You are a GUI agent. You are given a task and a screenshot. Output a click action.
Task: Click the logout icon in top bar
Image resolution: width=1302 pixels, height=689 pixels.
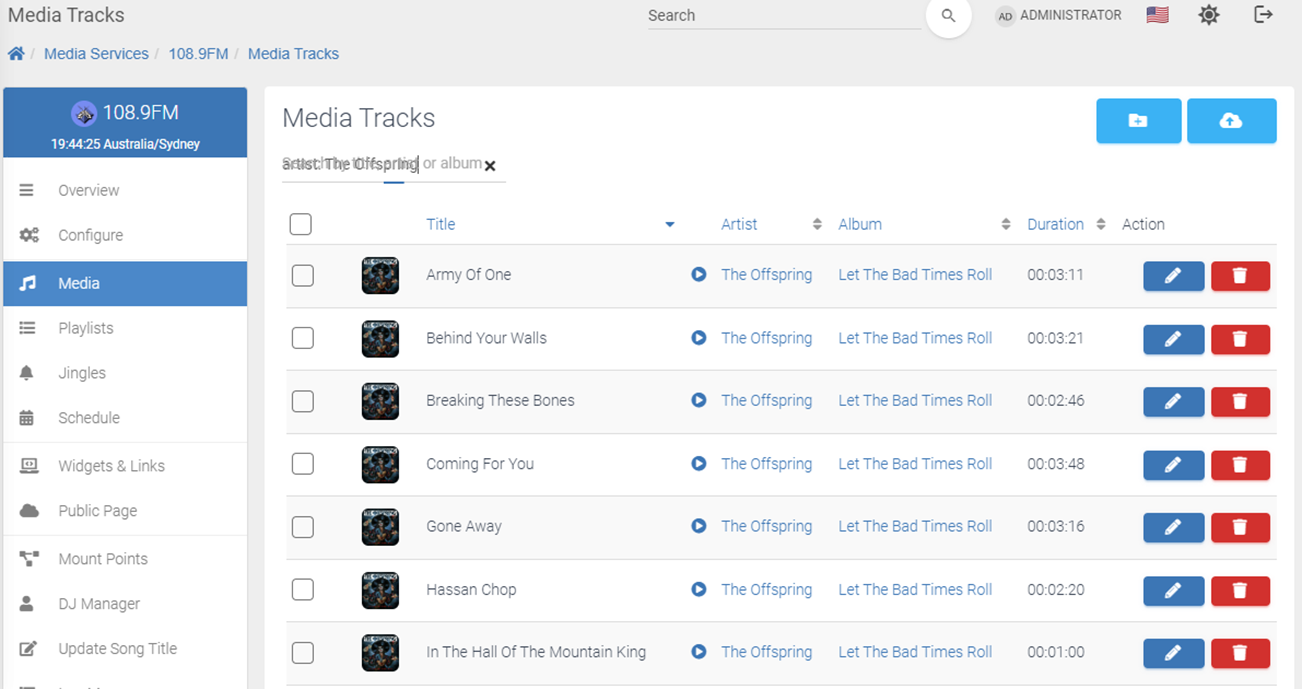1263,15
